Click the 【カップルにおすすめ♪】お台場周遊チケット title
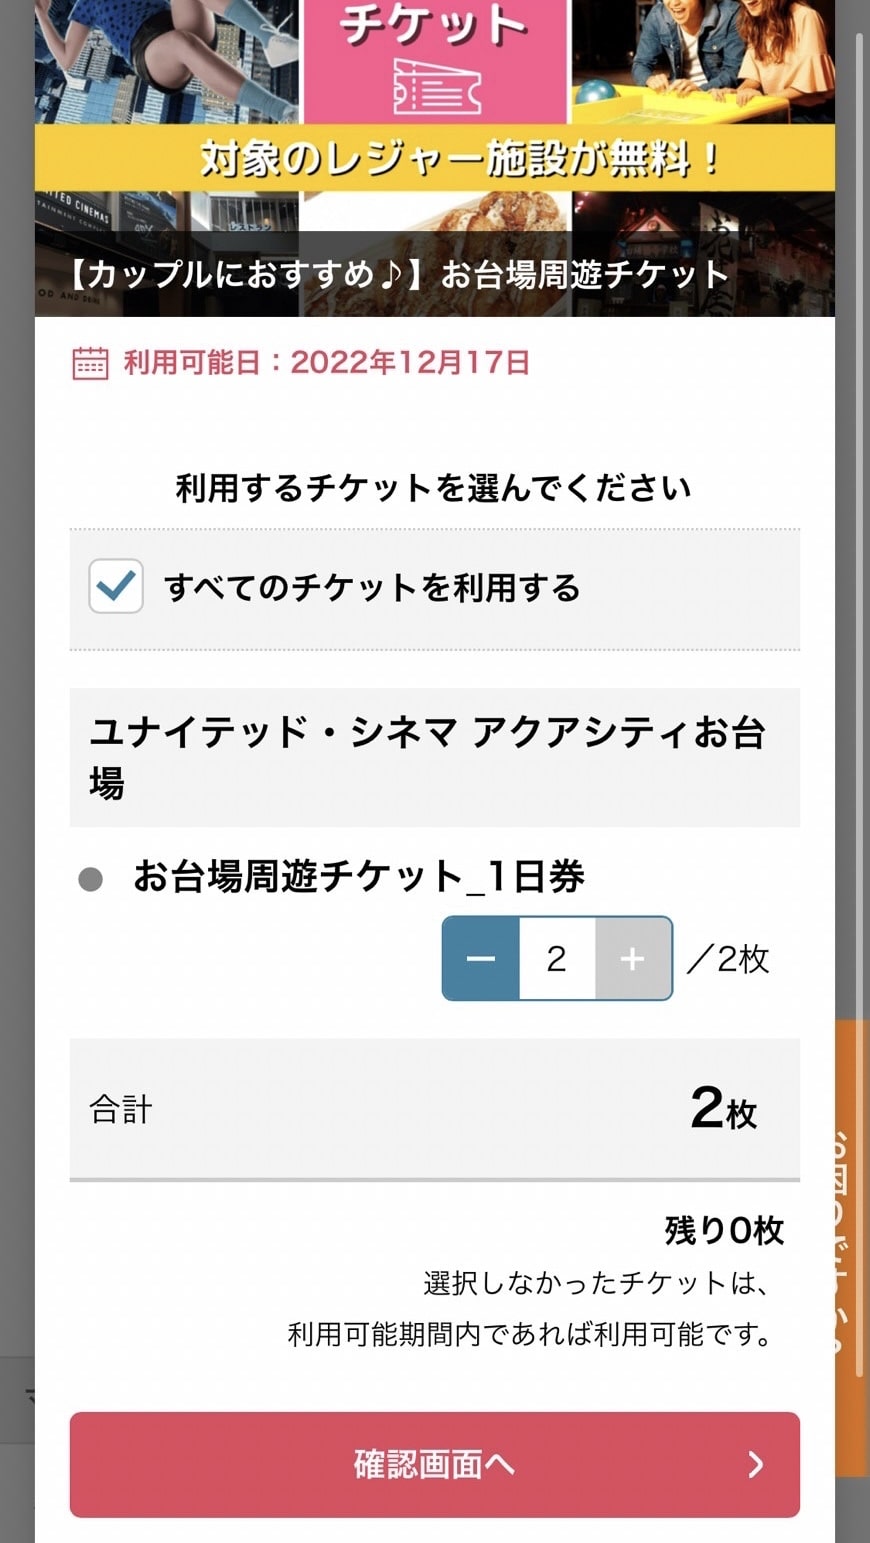 tap(398, 274)
